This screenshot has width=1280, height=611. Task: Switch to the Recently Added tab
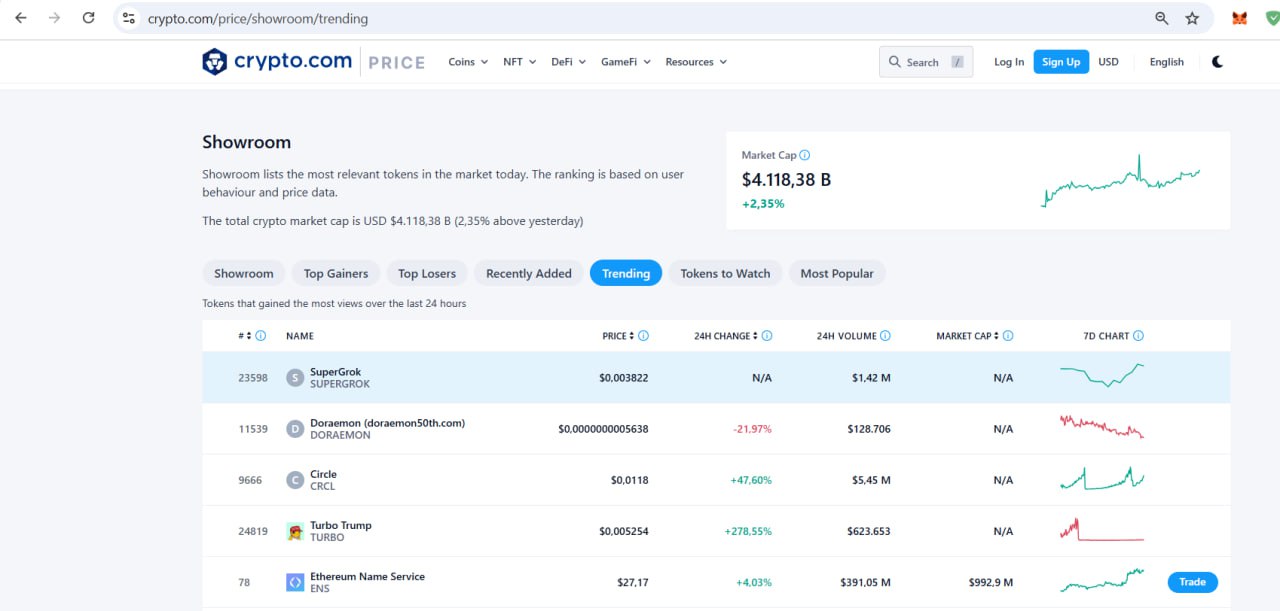pyautogui.click(x=529, y=273)
